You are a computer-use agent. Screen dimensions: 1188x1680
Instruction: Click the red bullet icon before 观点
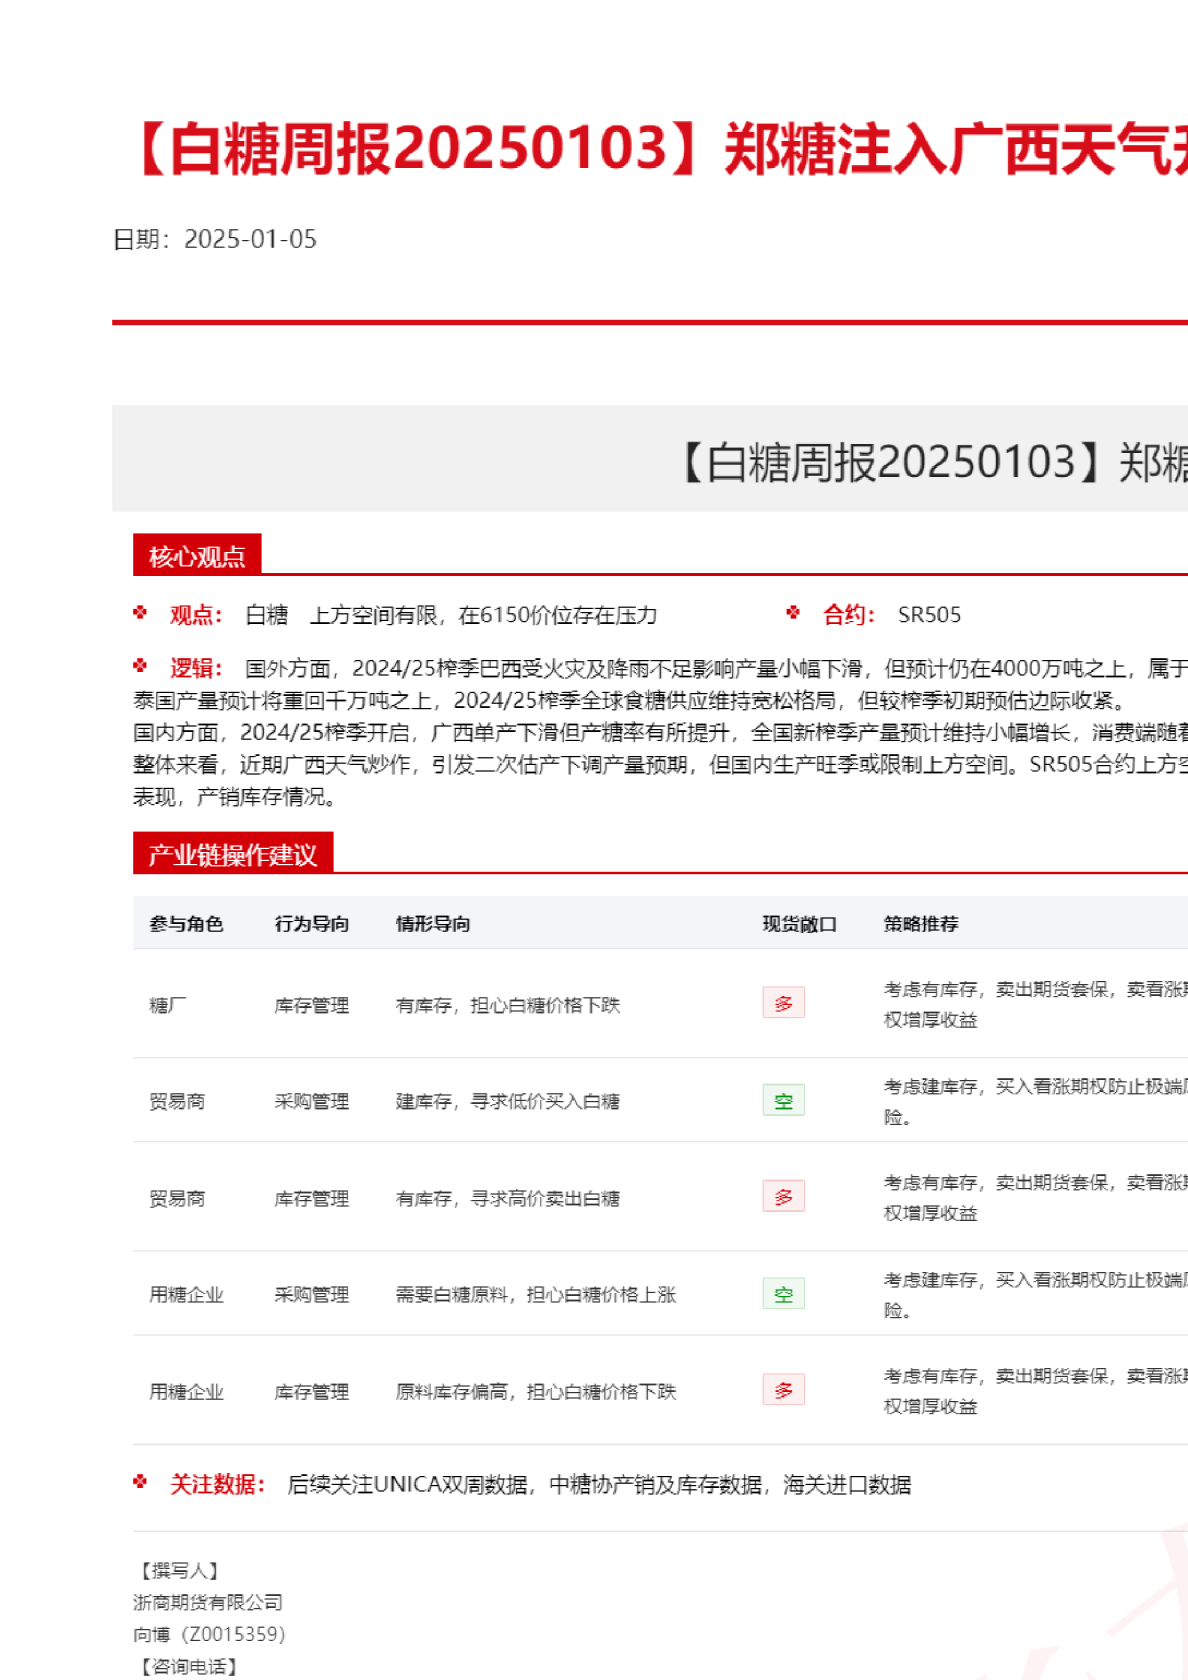pyautogui.click(x=140, y=613)
